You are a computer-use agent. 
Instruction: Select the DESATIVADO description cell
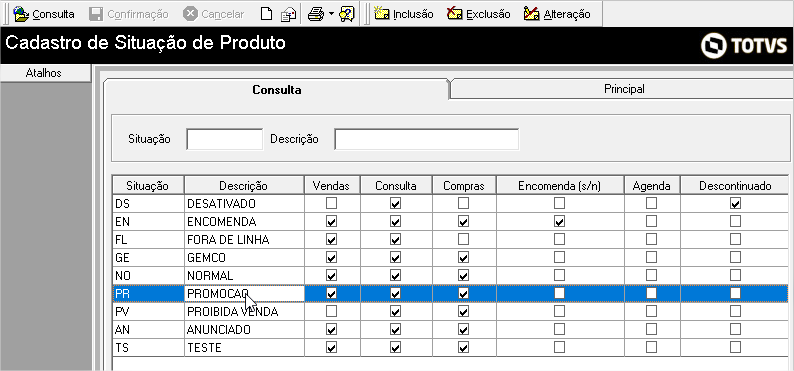(244, 203)
